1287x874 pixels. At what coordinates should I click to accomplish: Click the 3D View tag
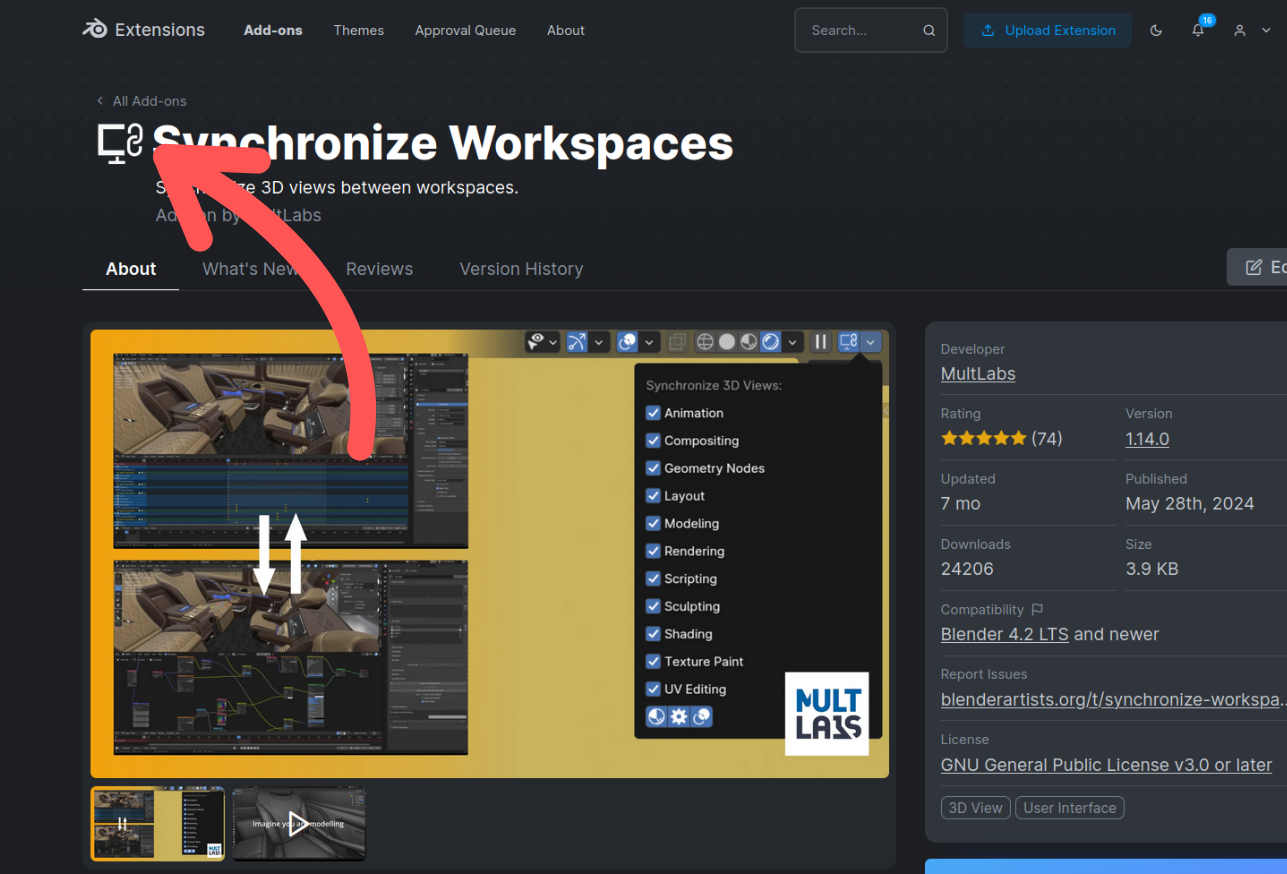point(976,808)
